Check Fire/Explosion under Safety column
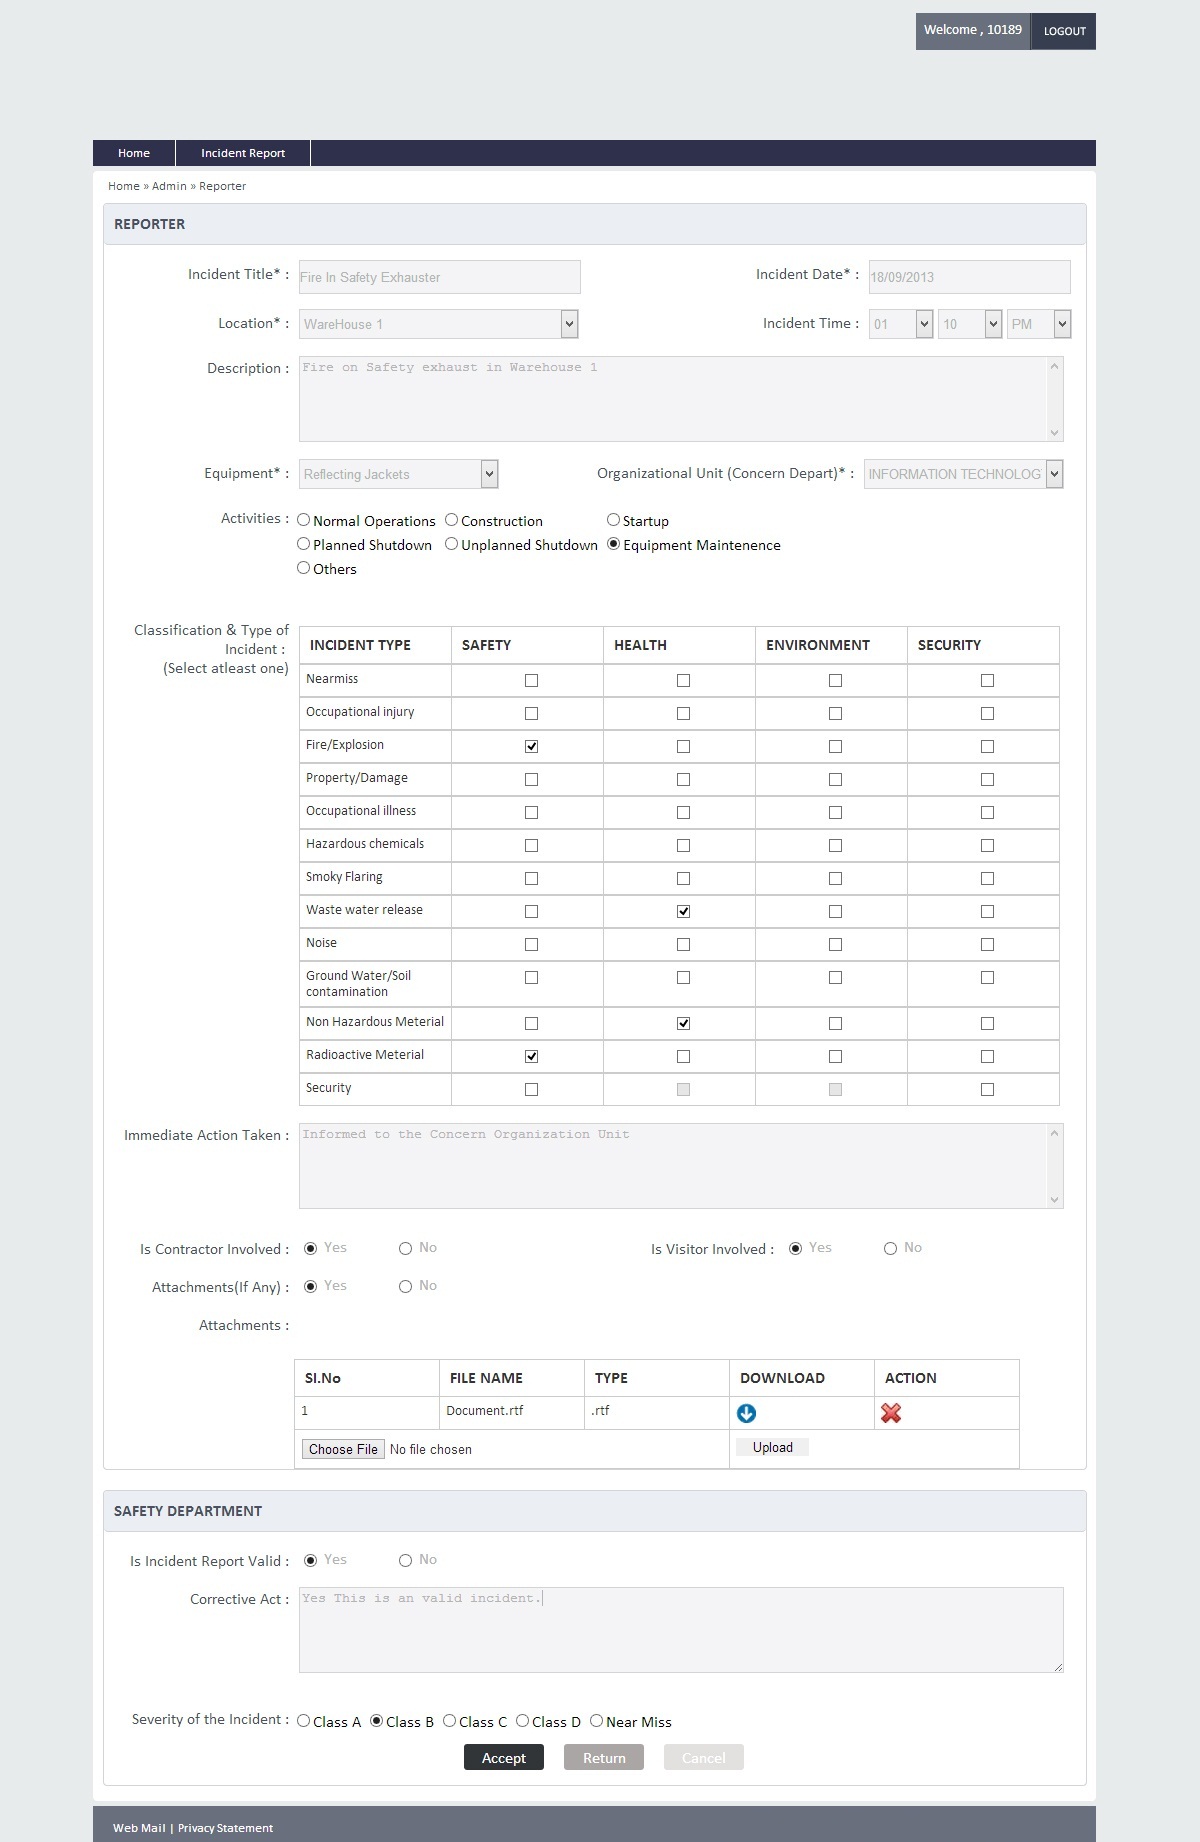Viewport: 1200px width, 1842px height. coord(531,746)
